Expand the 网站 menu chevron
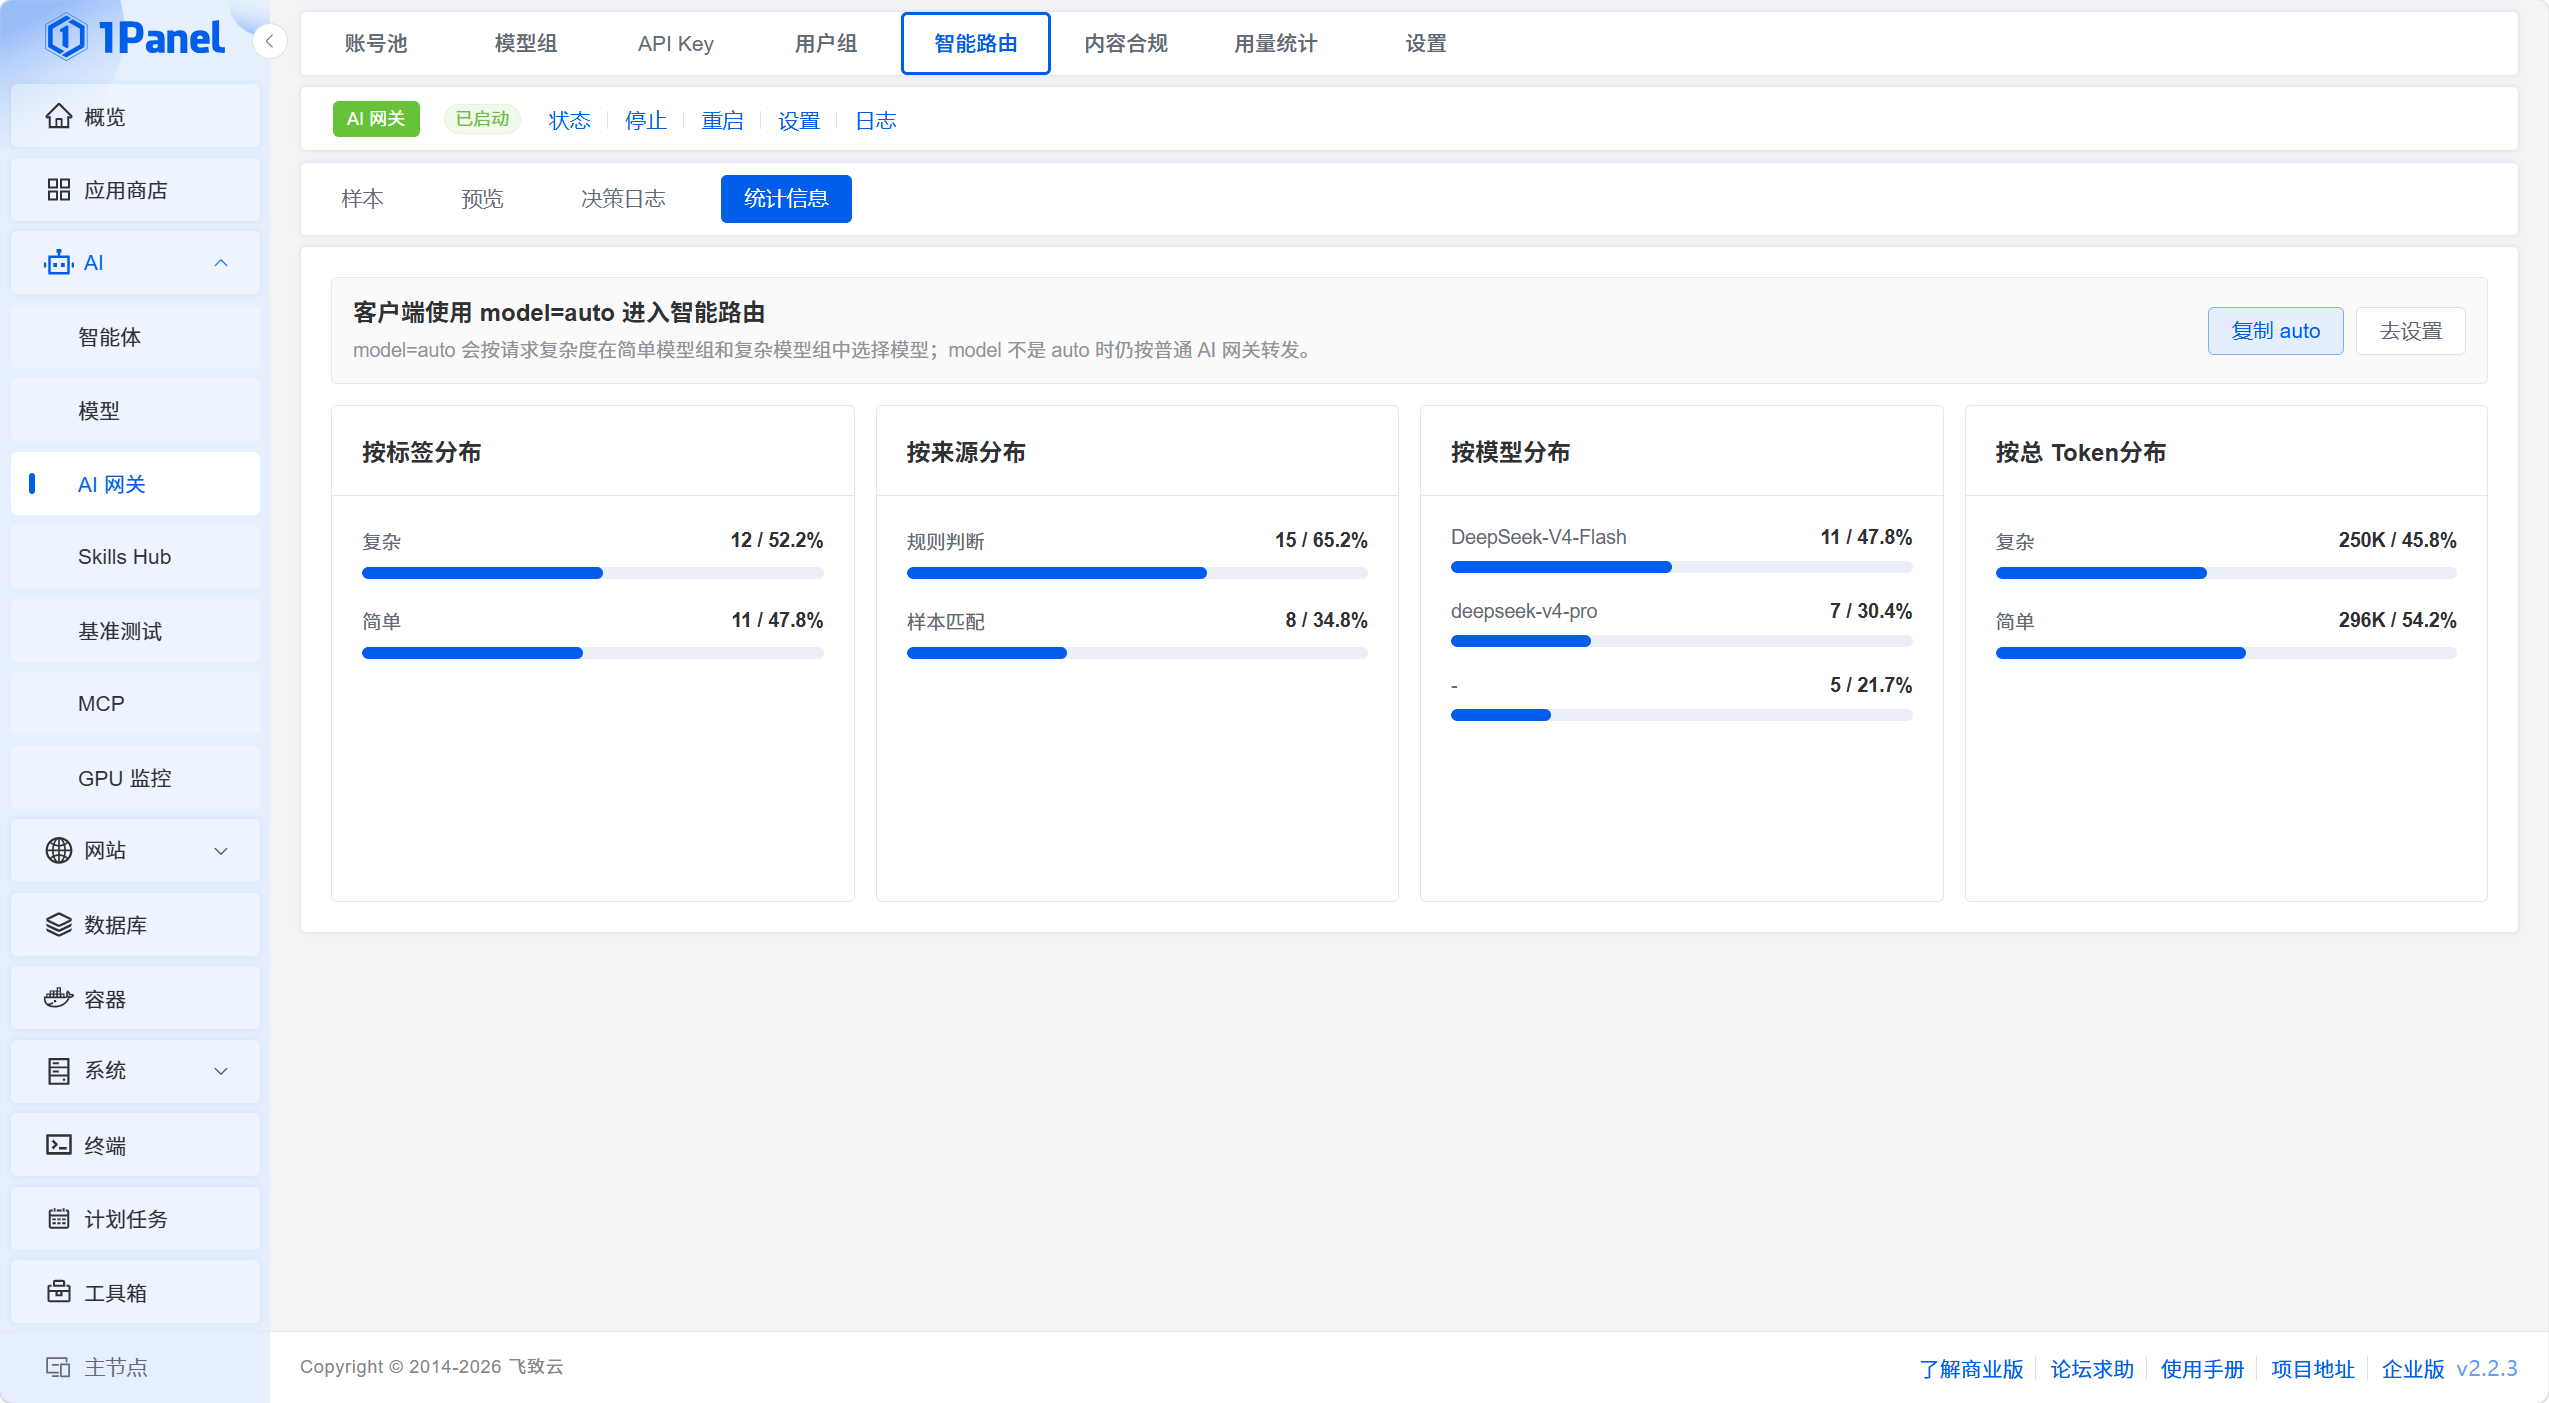This screenshot has width=2549, height=1403. pyautogui.click(x=221, y=851)
